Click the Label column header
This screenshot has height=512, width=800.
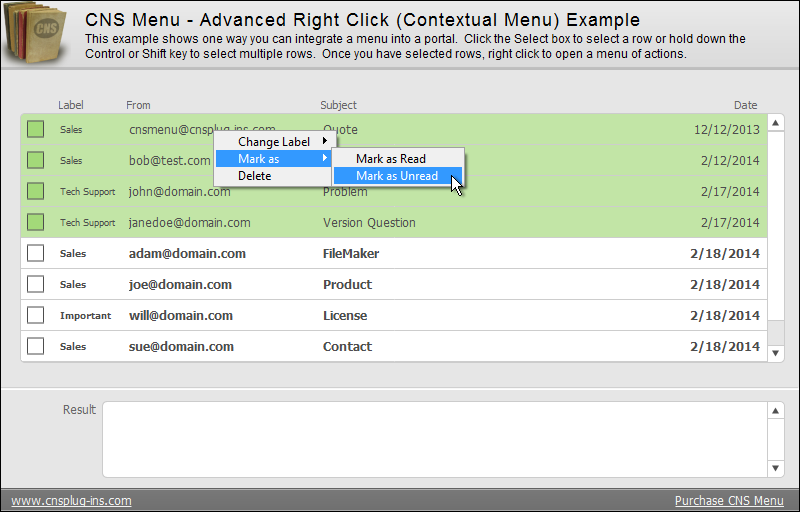coord(70,105)
